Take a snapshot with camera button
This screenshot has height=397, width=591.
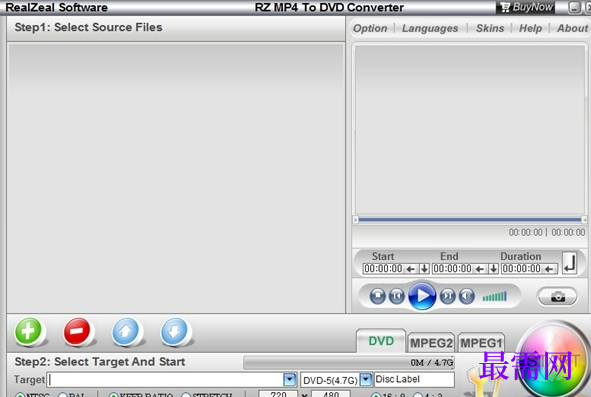click(557, 297)
